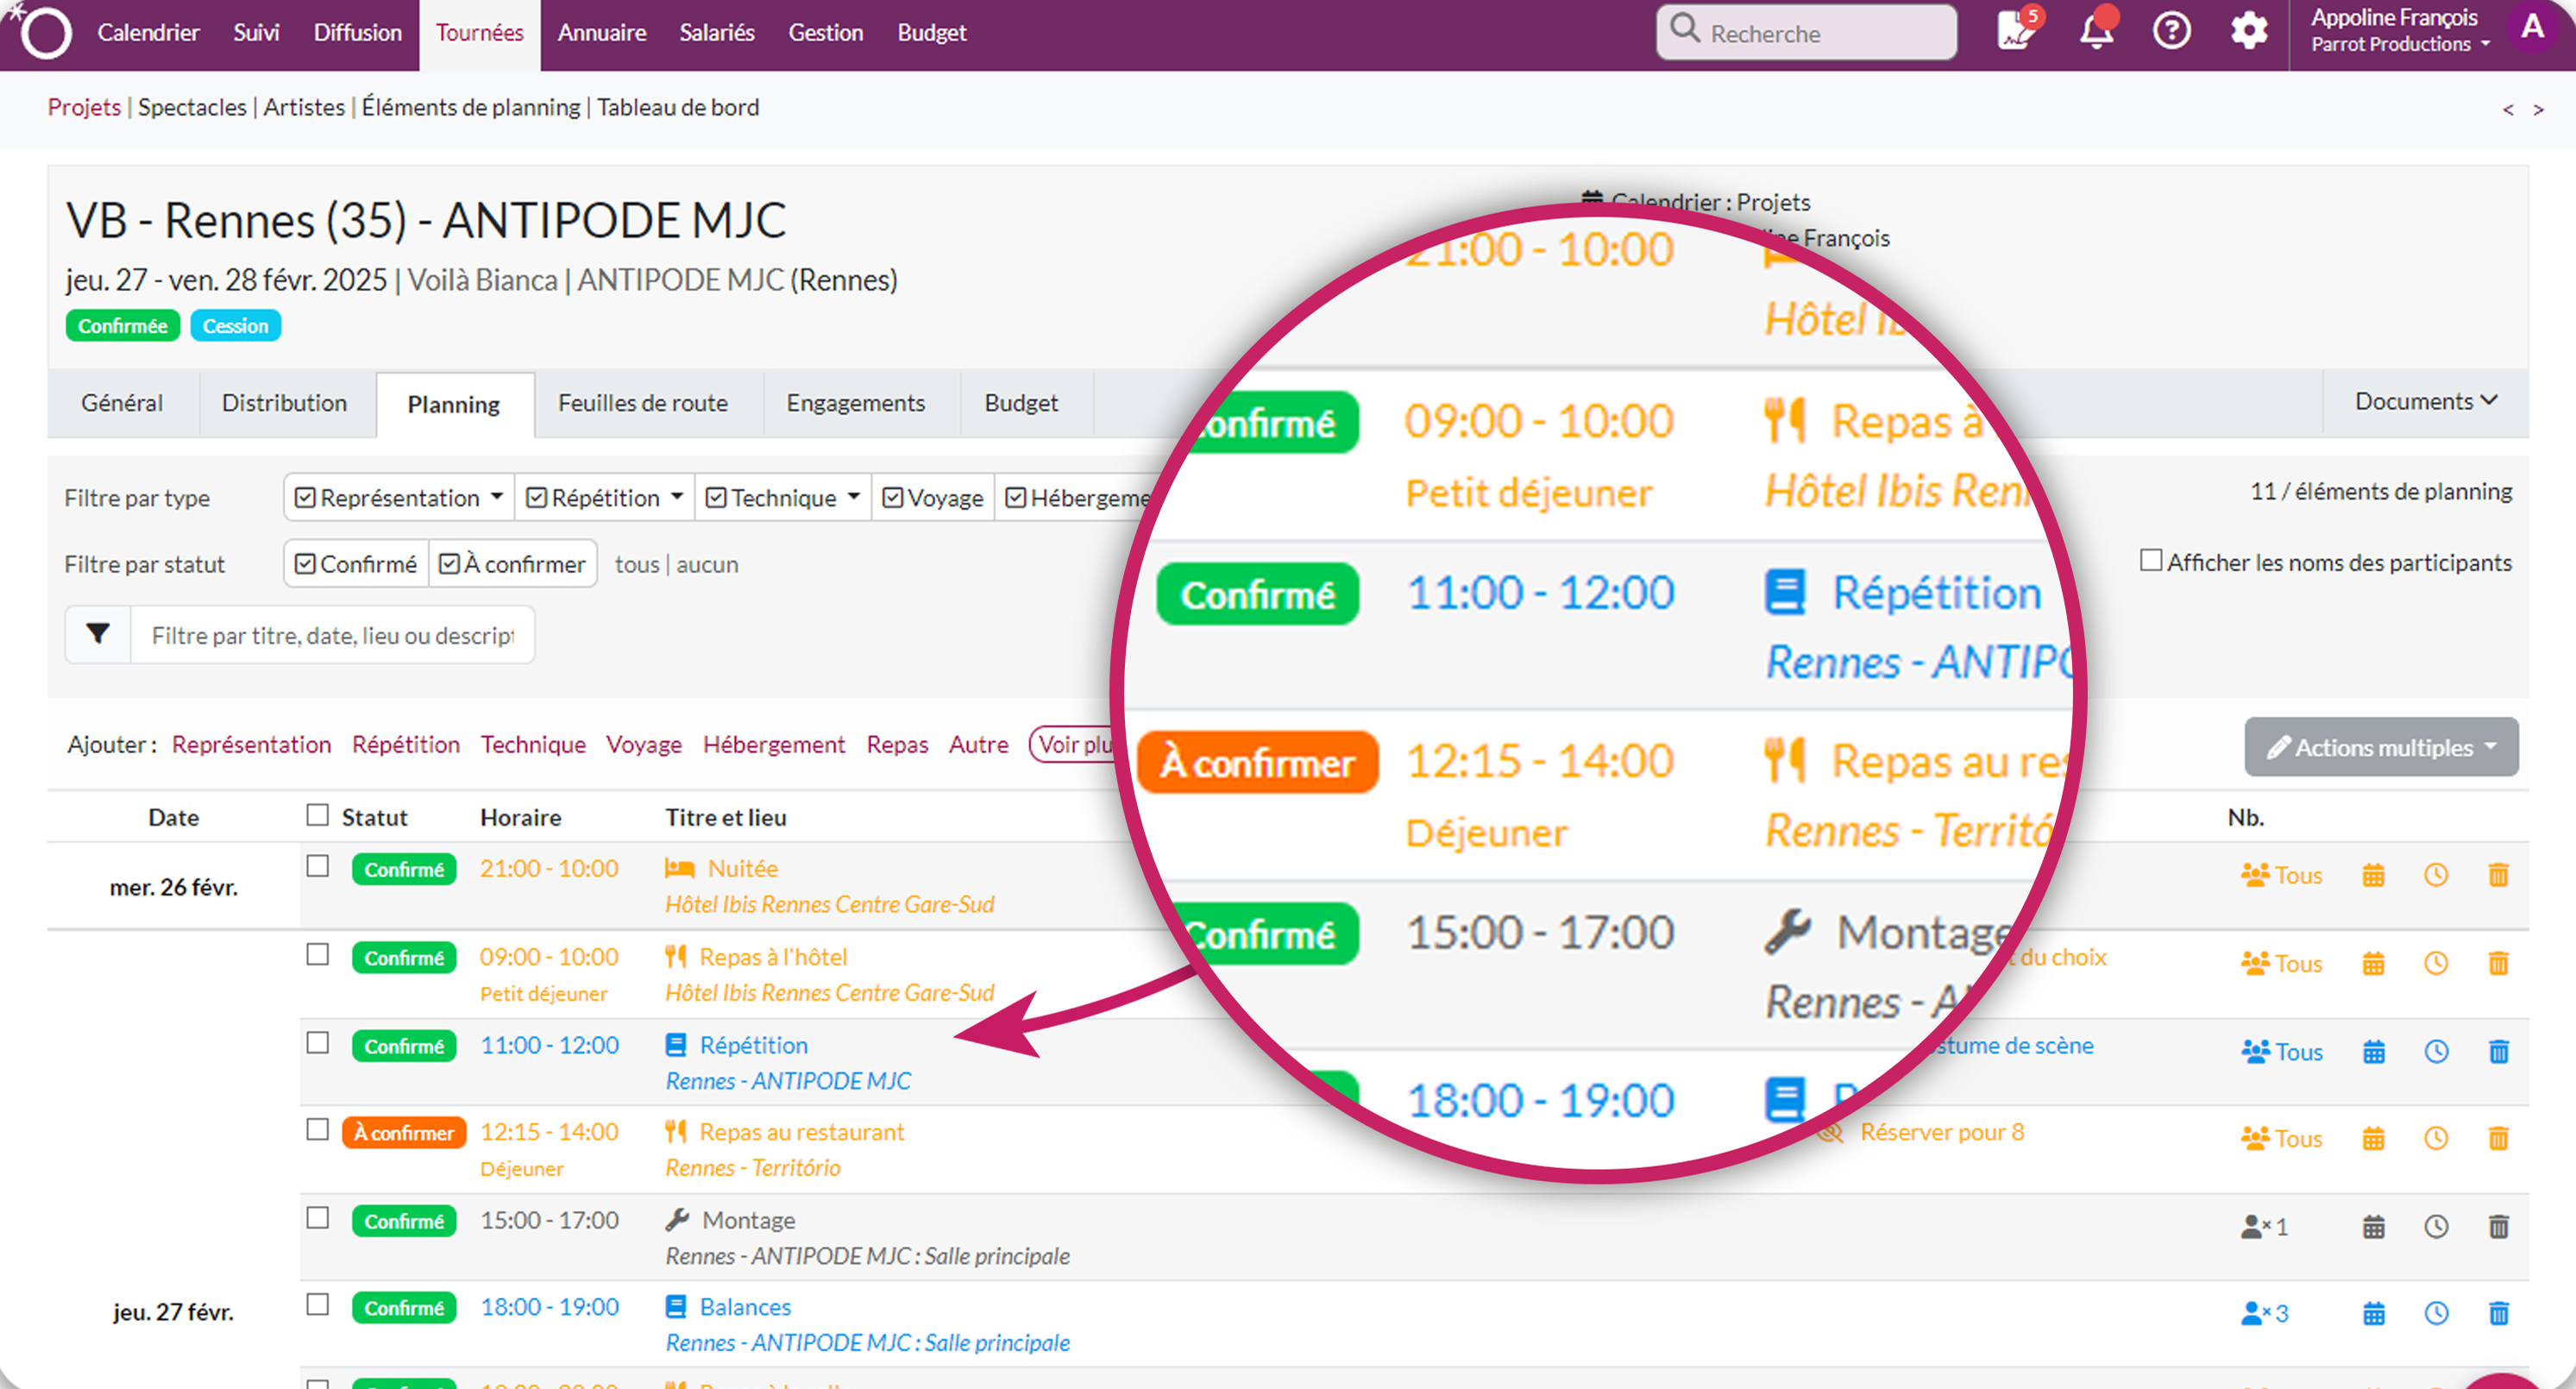This screenshot has width=2576, height=1389.
Task: Go to next project arrow
Action: click(x=2538, y=109)
